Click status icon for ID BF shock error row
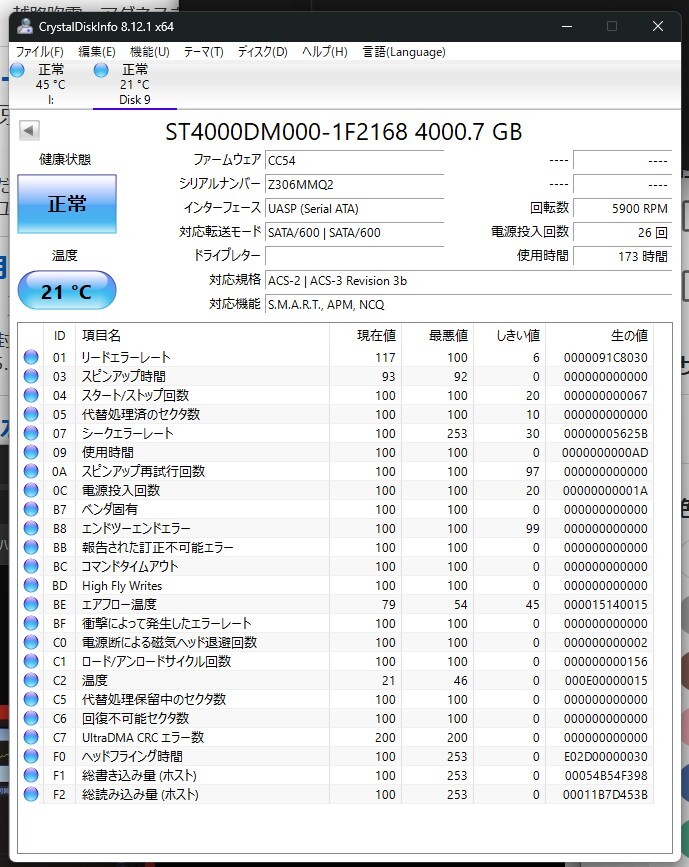The height and width of the screenshot is (867, 689). 31,623
